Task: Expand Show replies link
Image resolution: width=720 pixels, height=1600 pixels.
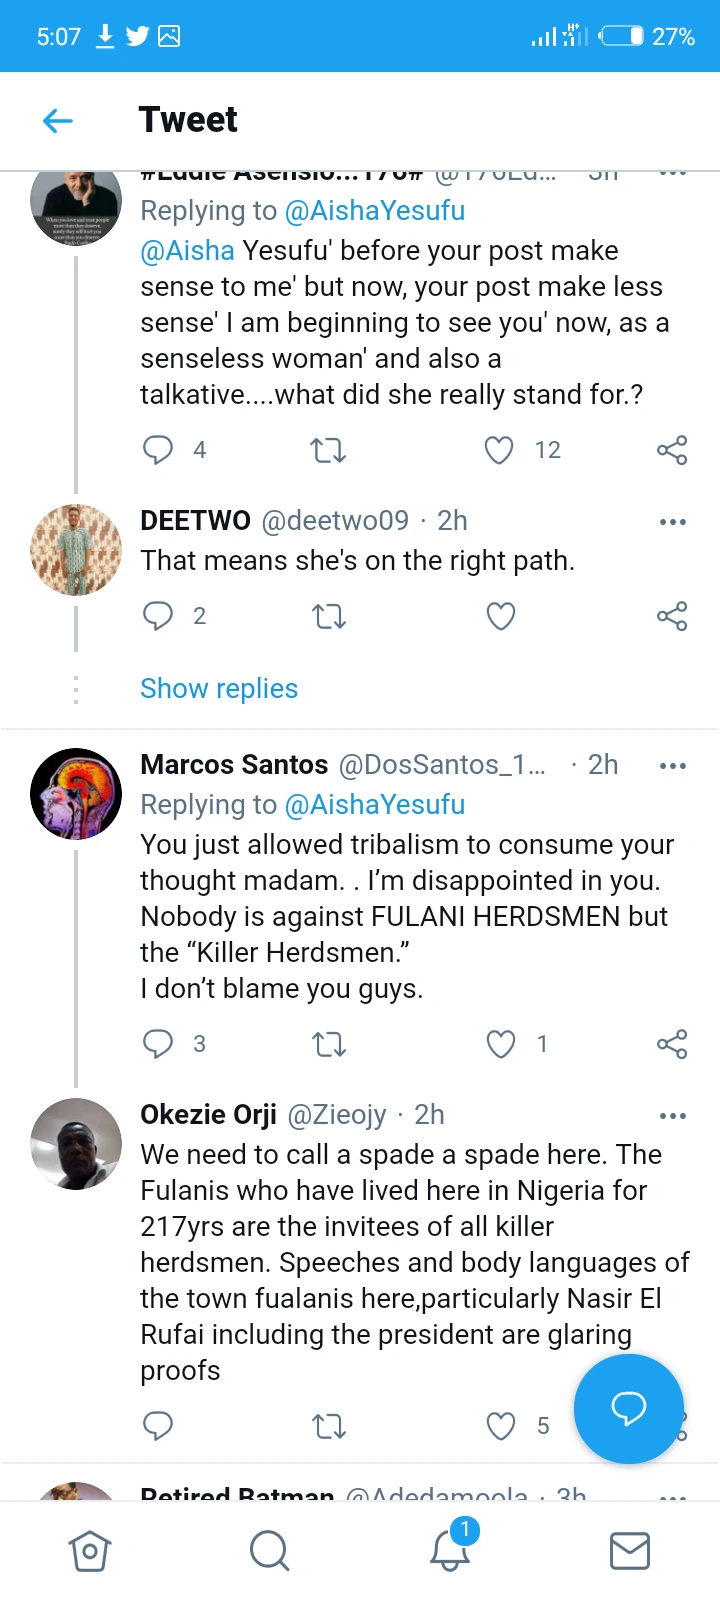Action: 219,689
